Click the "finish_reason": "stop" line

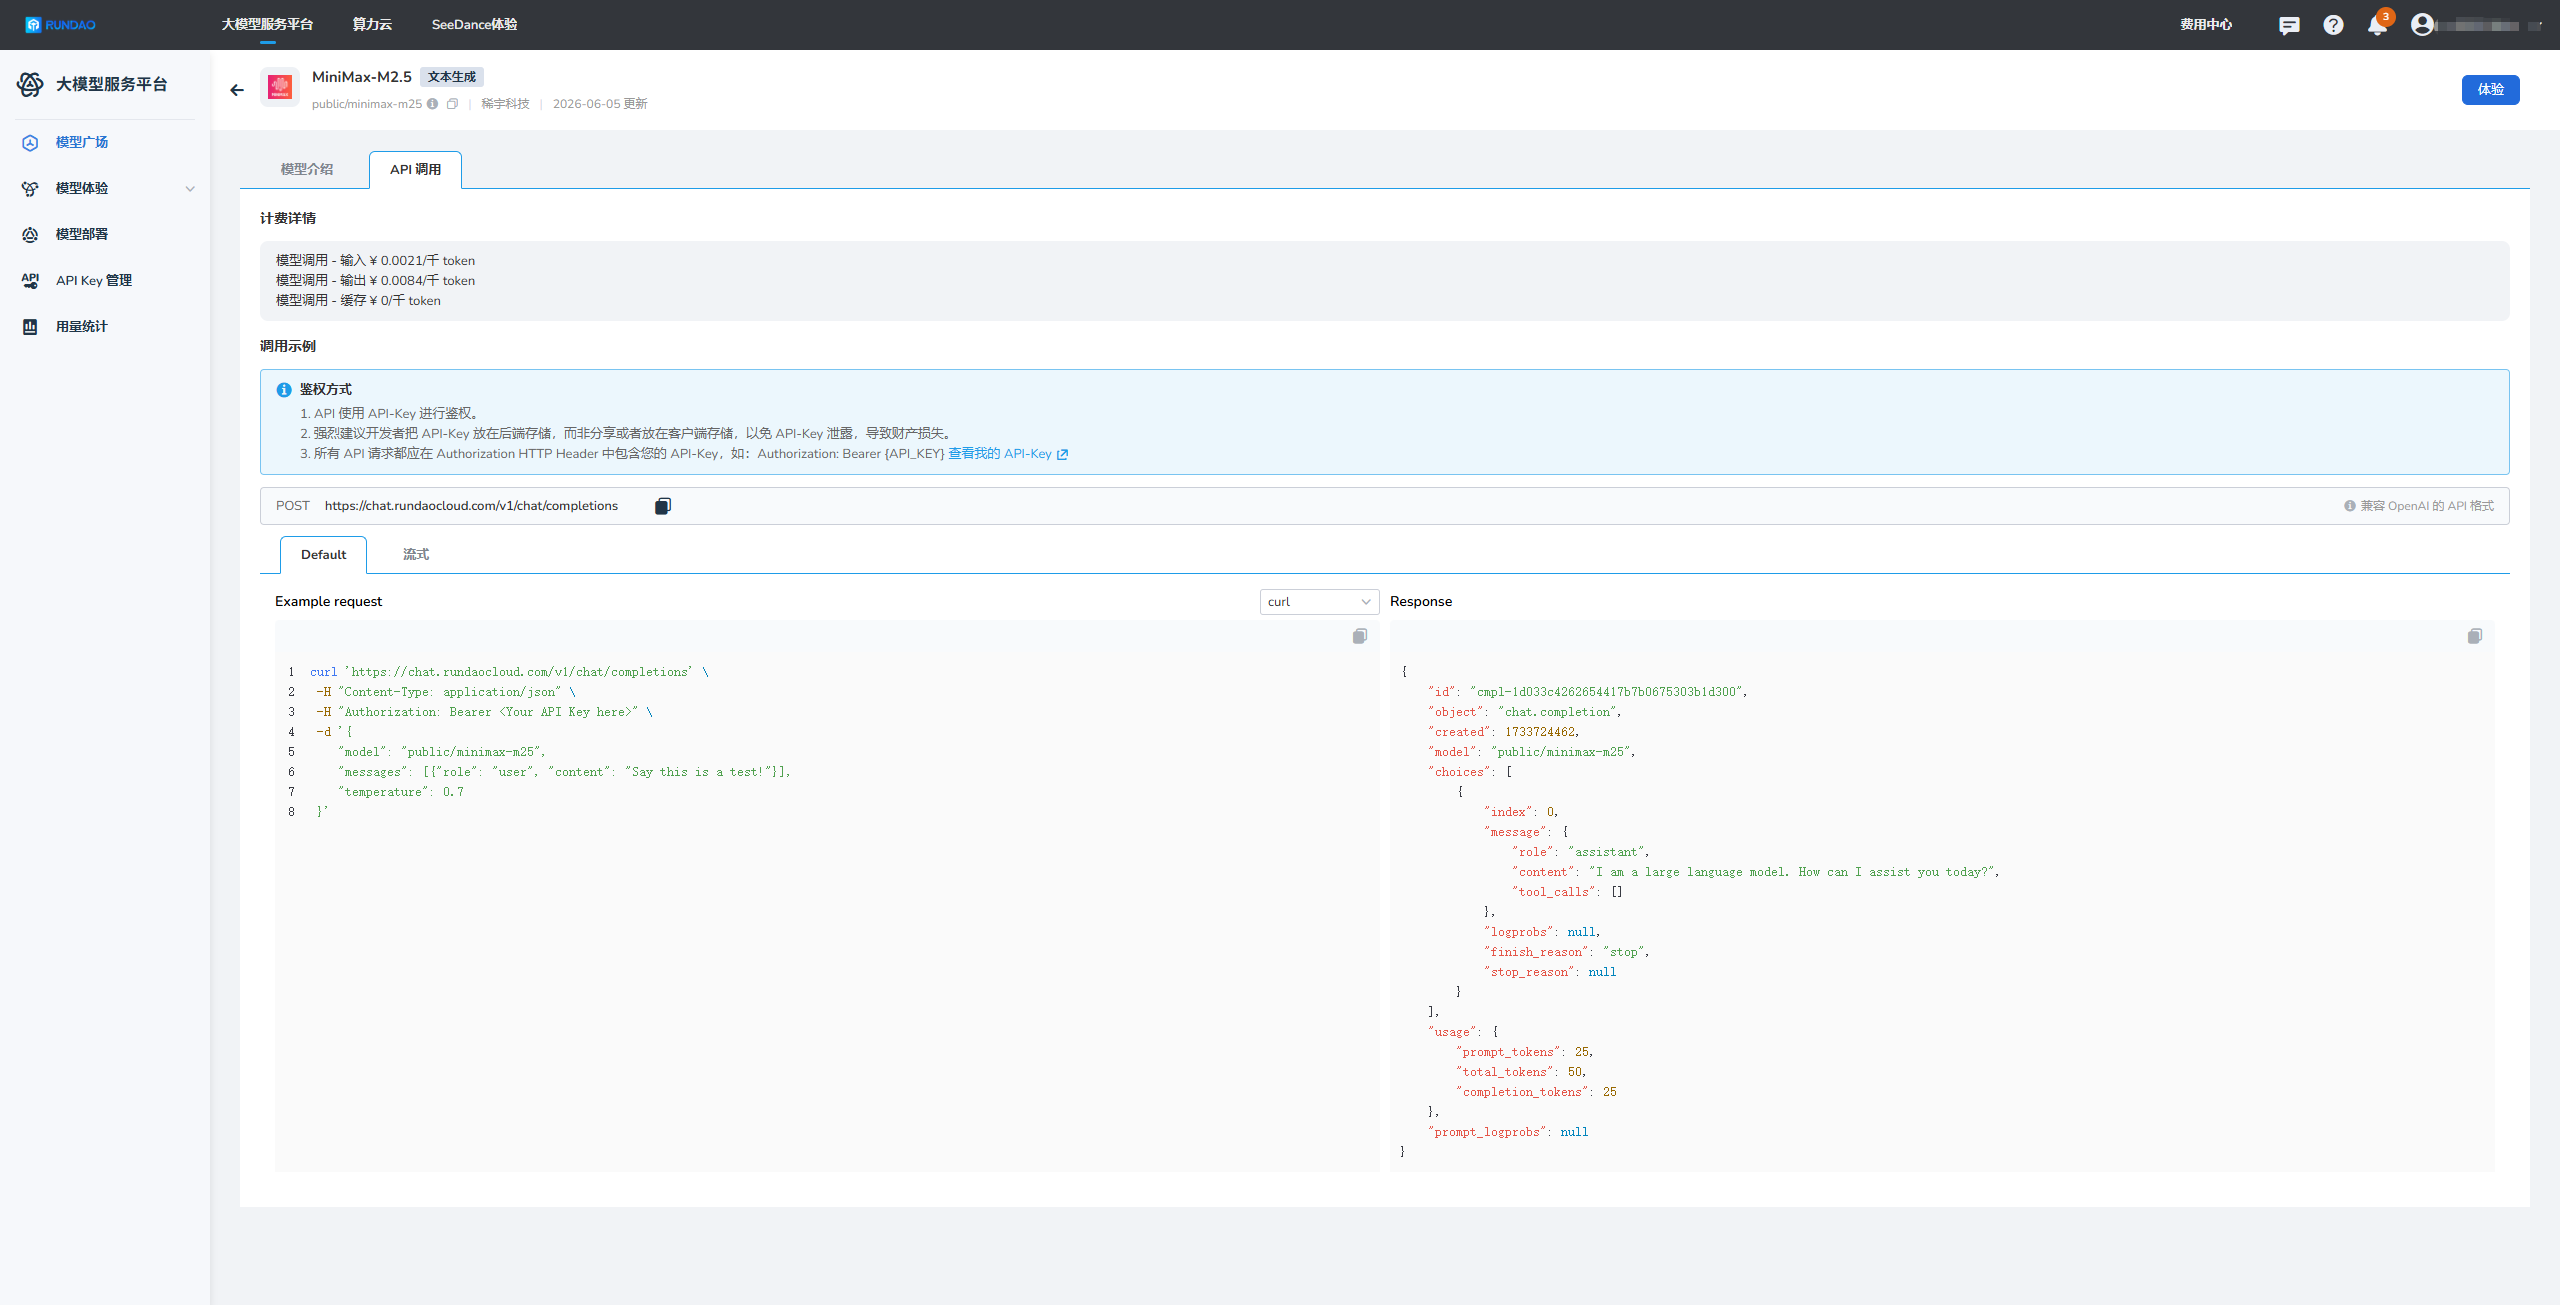pos(1567,952)
